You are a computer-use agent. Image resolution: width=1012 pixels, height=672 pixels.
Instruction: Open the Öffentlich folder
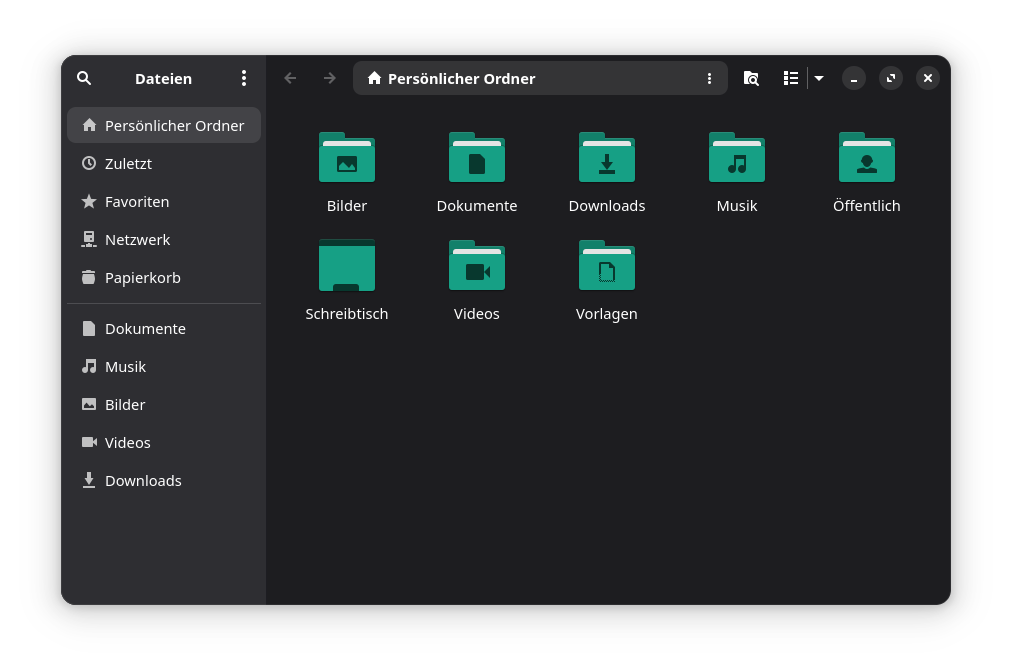(867, 158)
